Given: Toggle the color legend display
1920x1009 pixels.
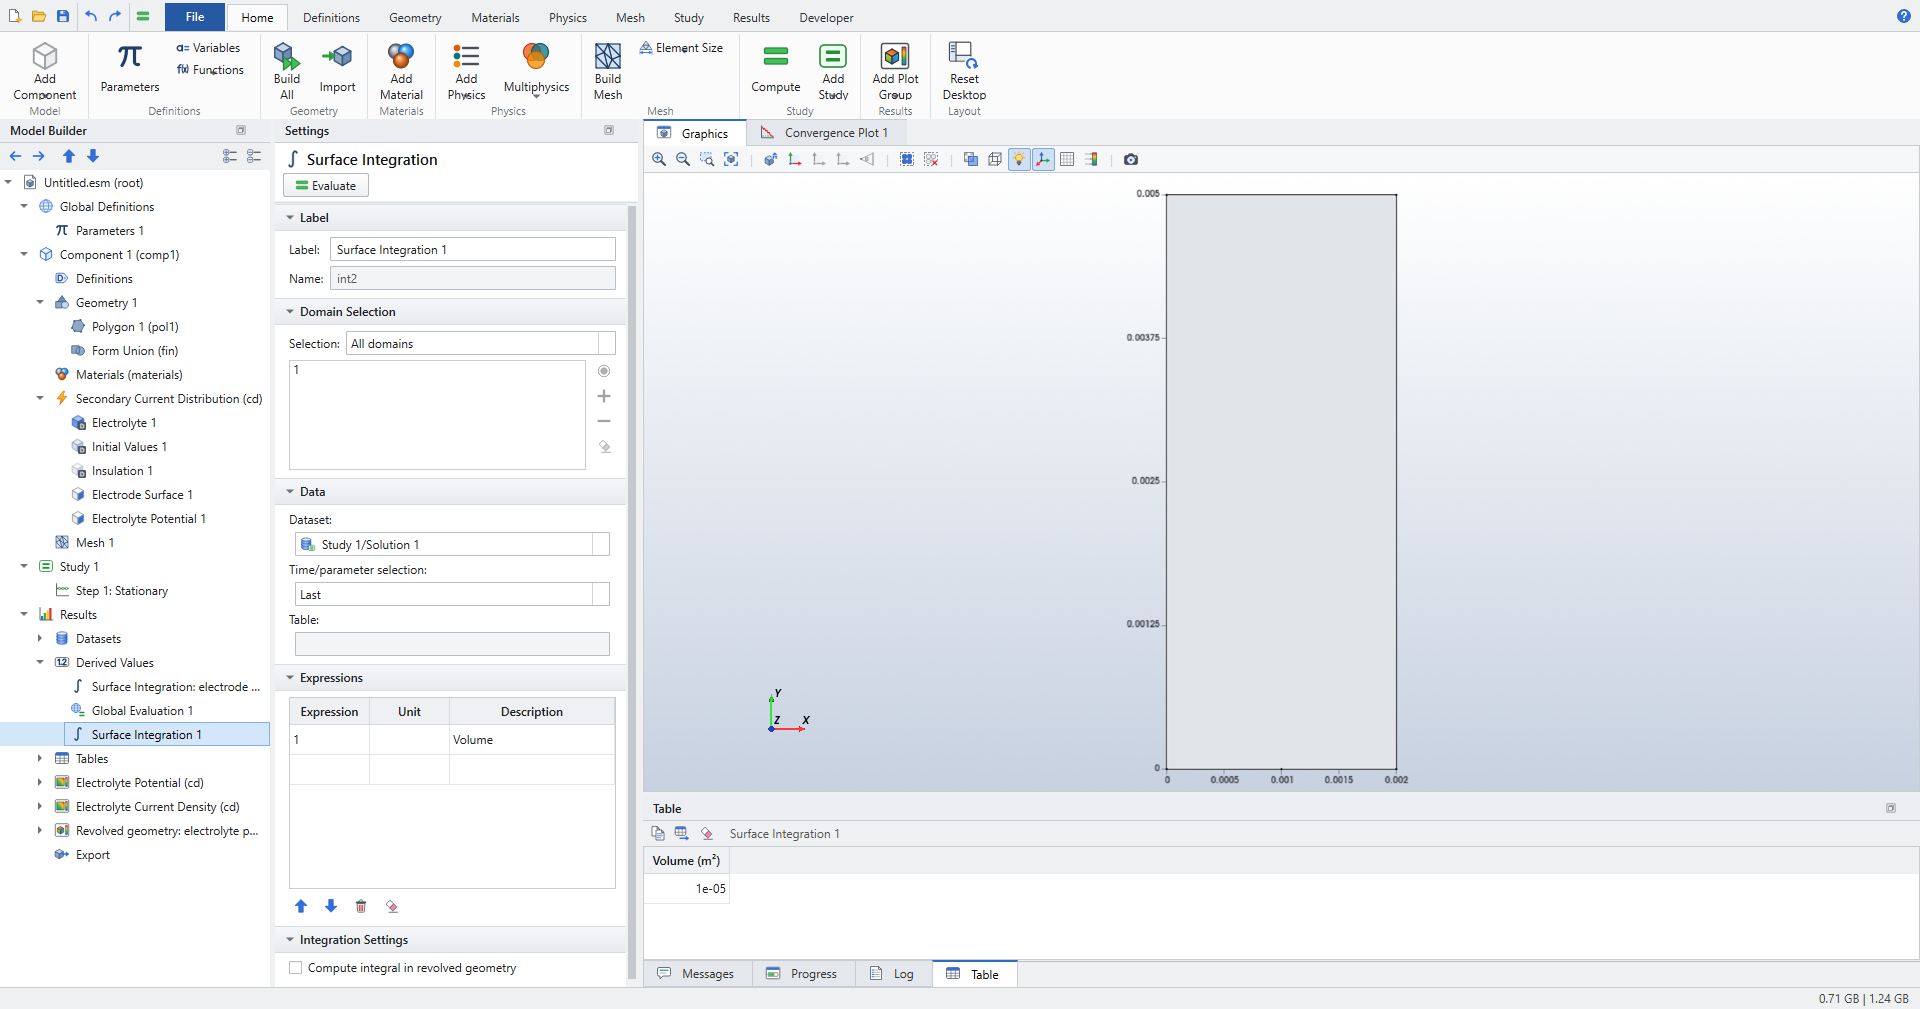Looking at the screenshot, I should pyautogui.click(x=1091, y=159).
